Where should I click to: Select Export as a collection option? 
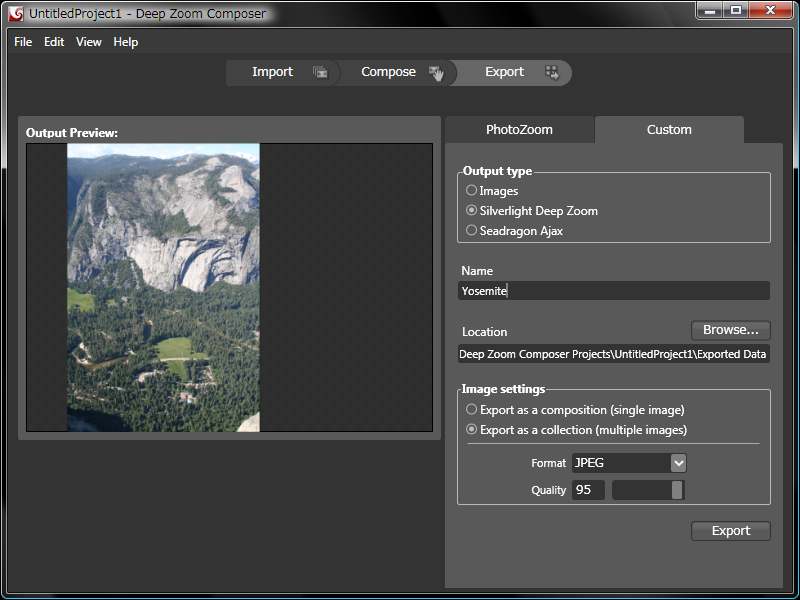[472, 430]
